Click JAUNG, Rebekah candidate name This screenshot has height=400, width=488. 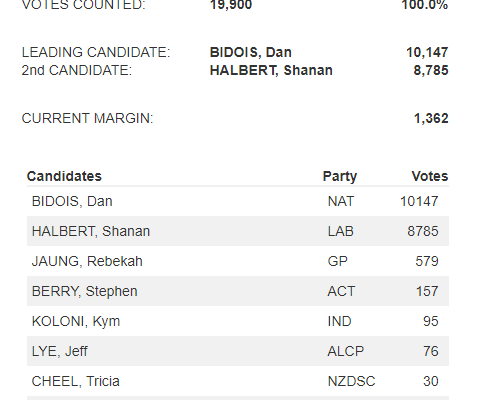point(87,261)
